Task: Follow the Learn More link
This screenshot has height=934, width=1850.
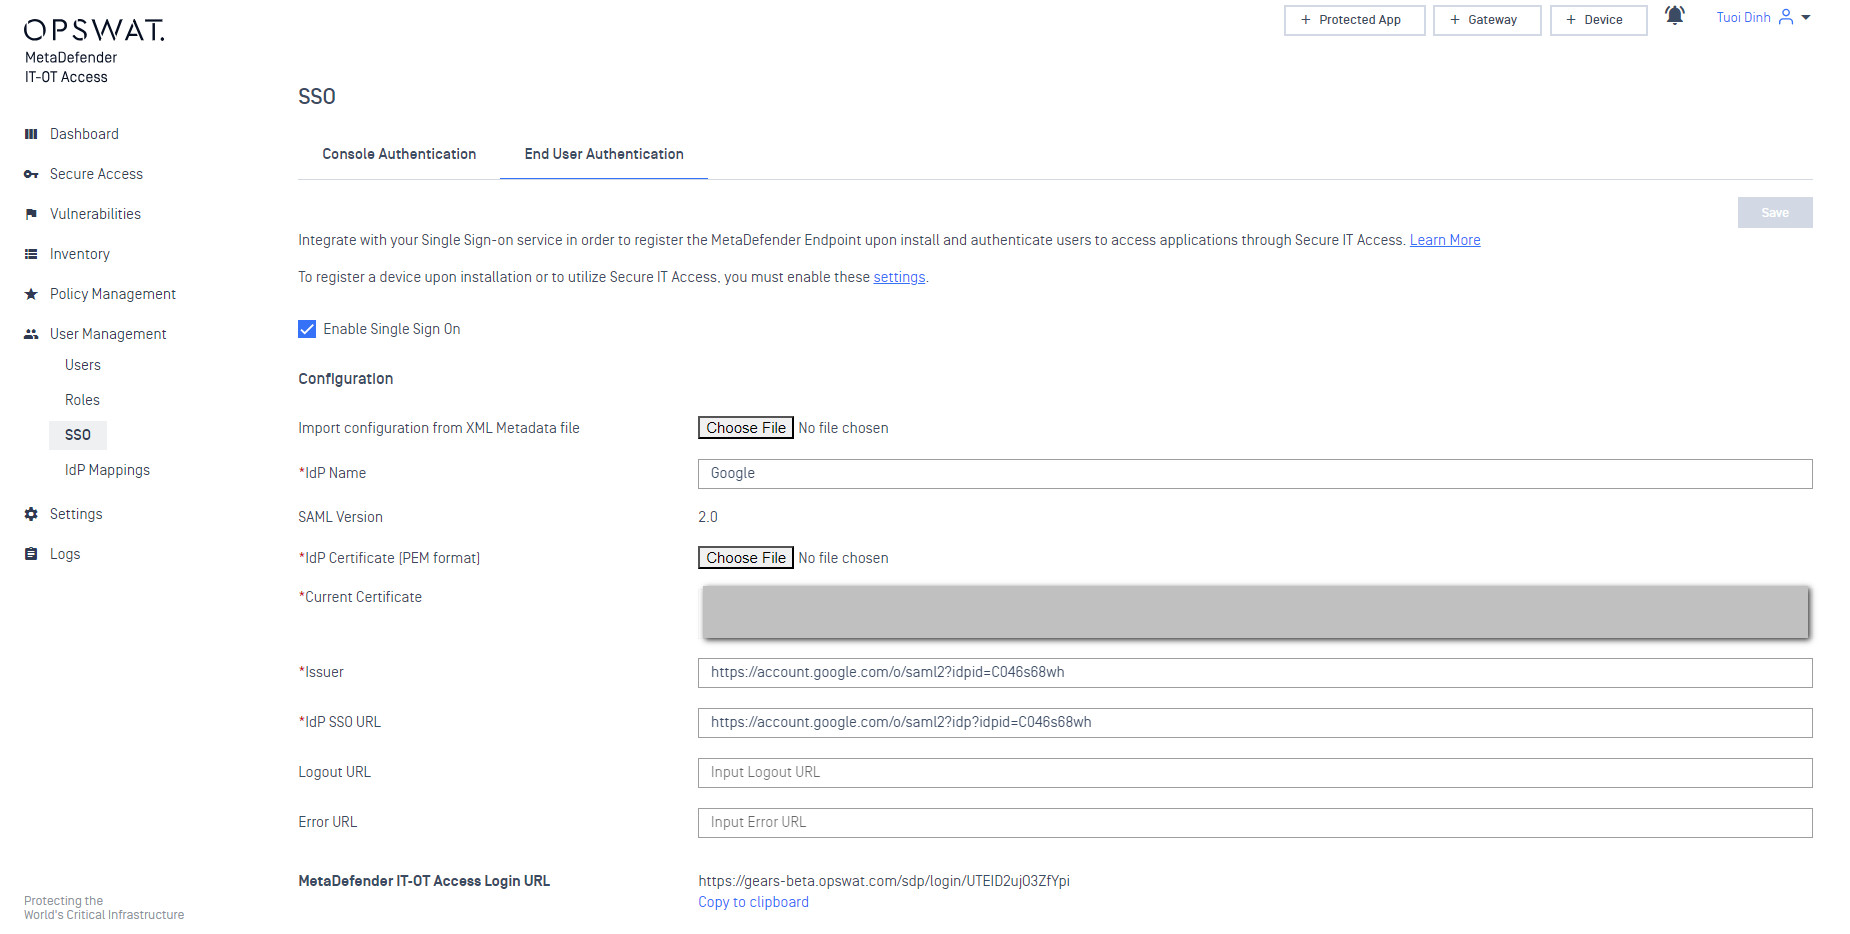Action: 1445,240
